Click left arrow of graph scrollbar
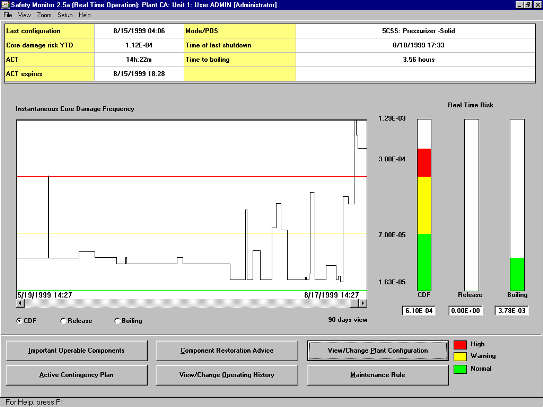 tap(20, 303)
